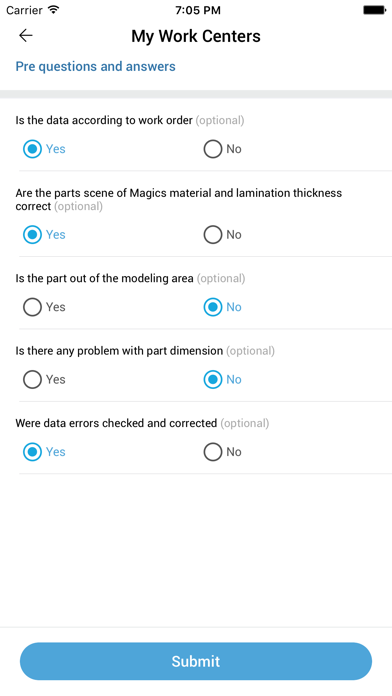Tap the 'Were data errors checked and corrected' question text

pyautogui.click(x=116, y=423)
